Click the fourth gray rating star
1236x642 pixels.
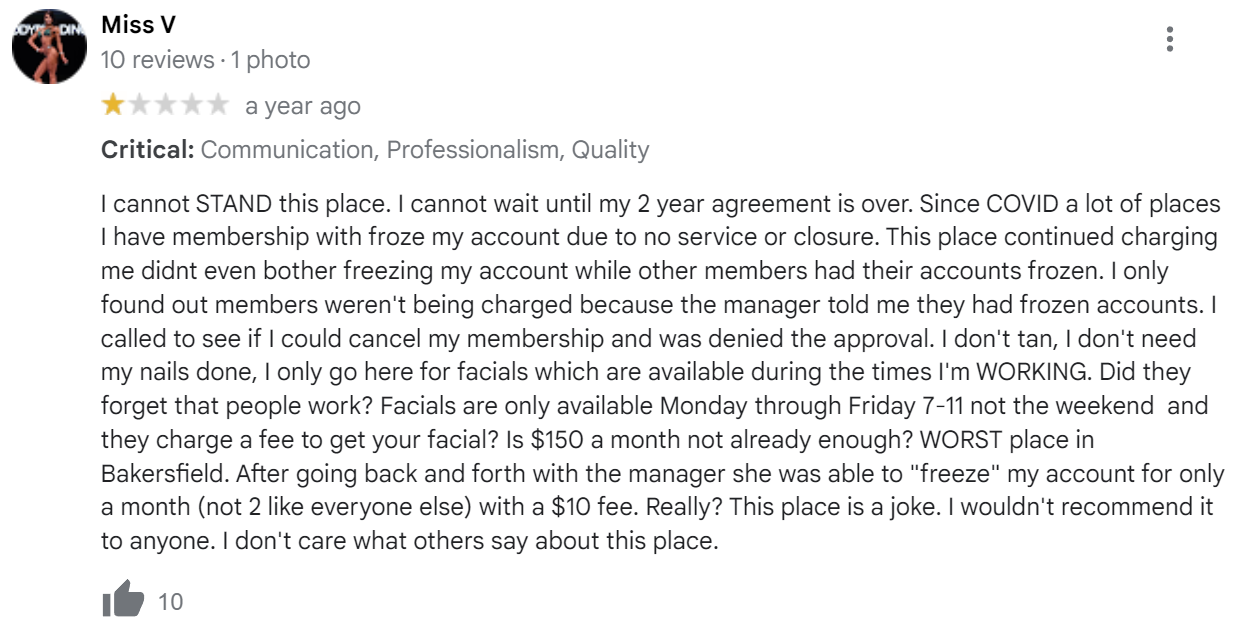[x=192, y=105]
